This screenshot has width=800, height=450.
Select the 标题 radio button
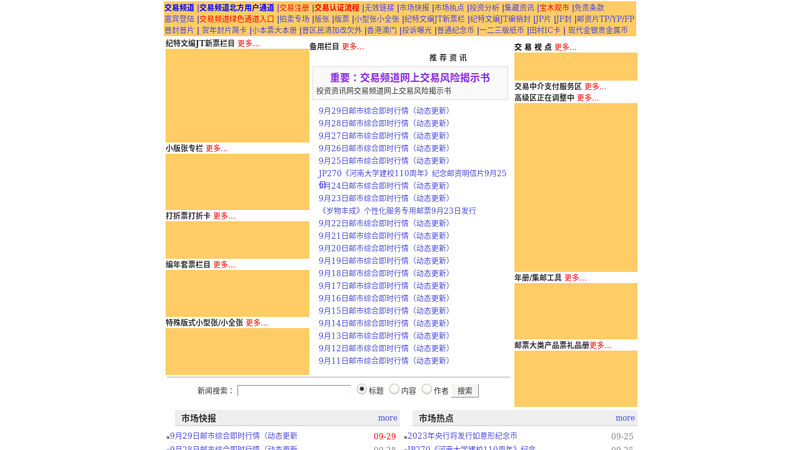pyautogui.click(x=362, y=389)
